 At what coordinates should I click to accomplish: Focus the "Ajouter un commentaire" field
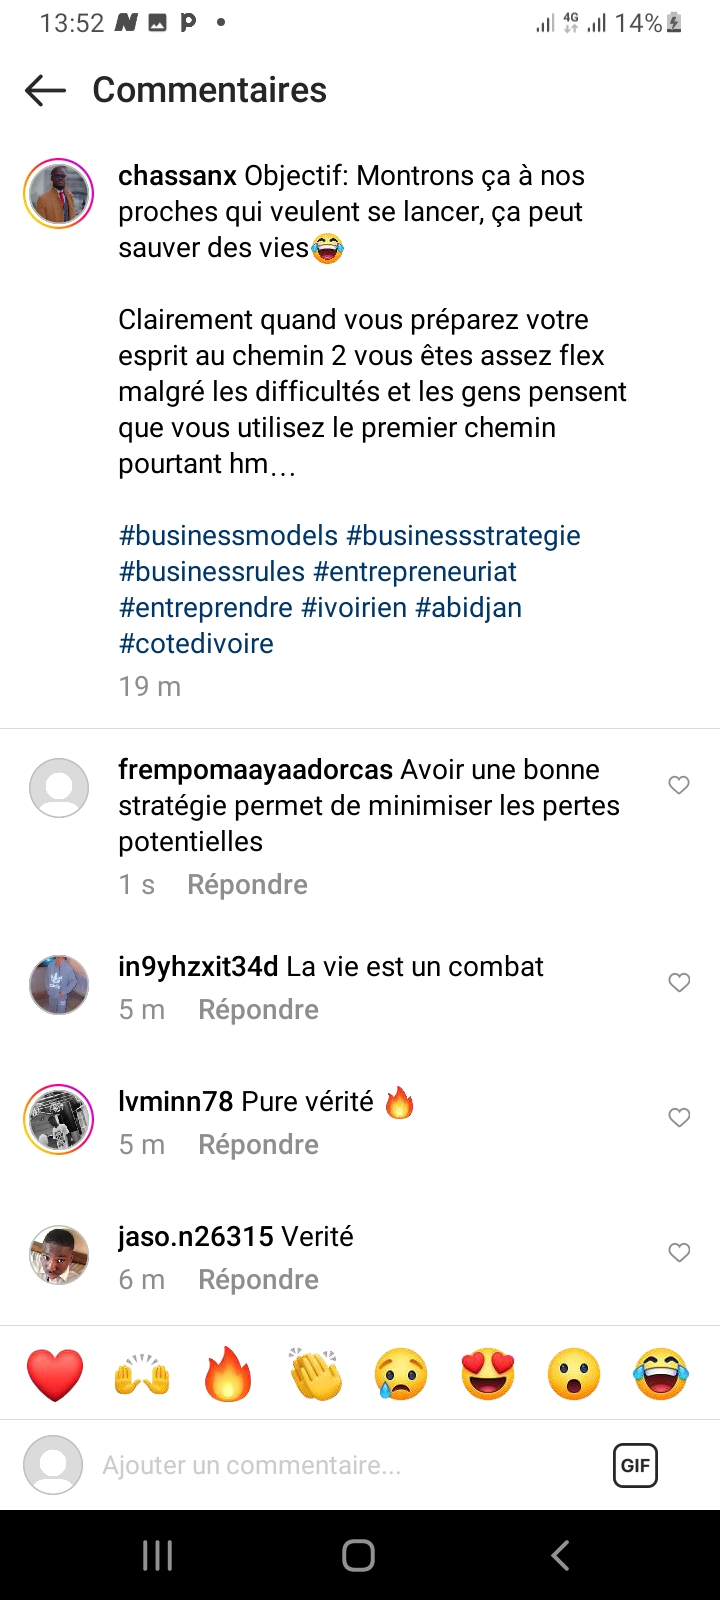300,1465
